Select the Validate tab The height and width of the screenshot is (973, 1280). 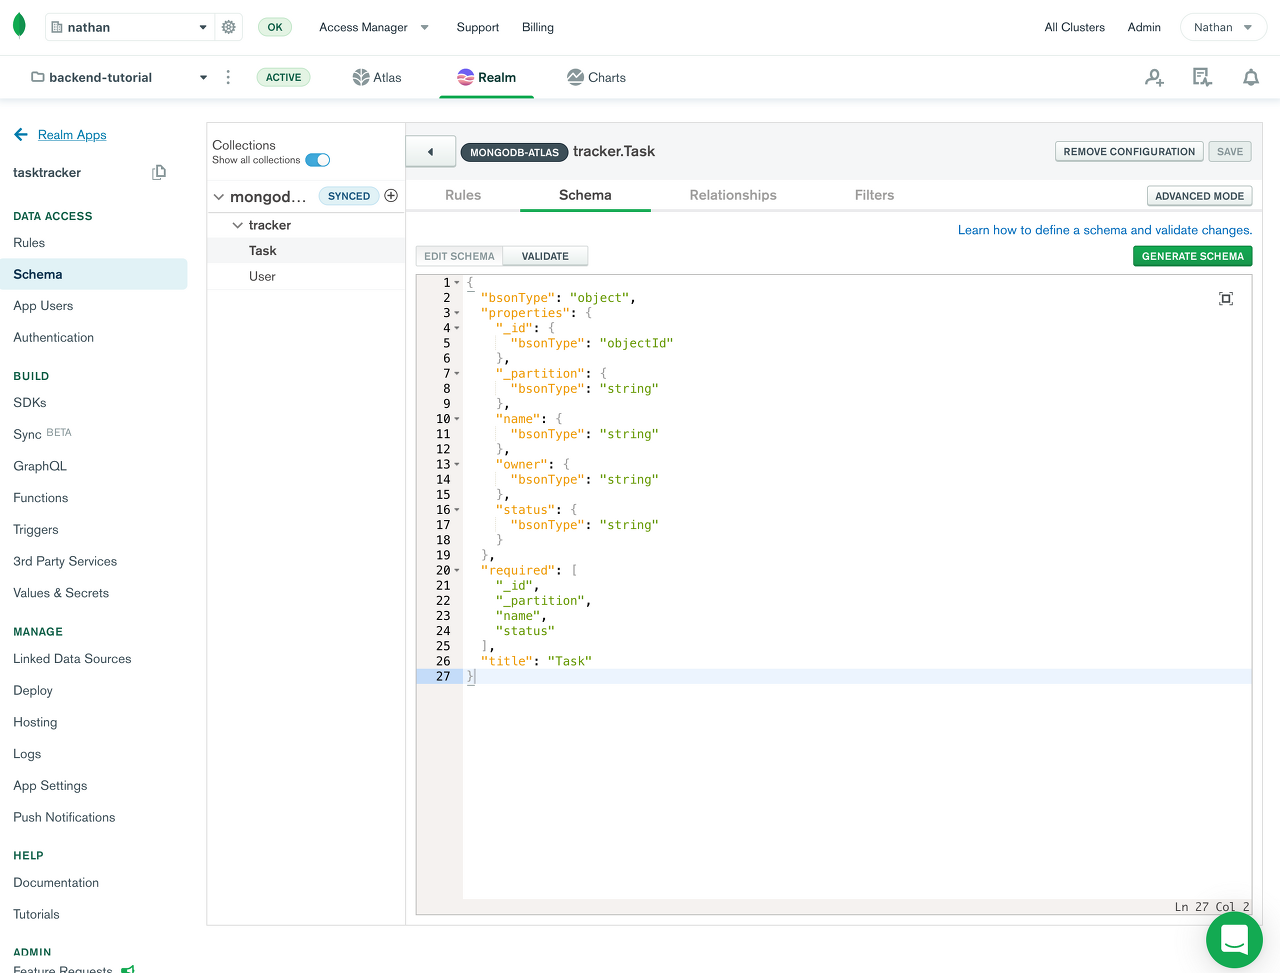pyautogui.click(x=545, y=256)
